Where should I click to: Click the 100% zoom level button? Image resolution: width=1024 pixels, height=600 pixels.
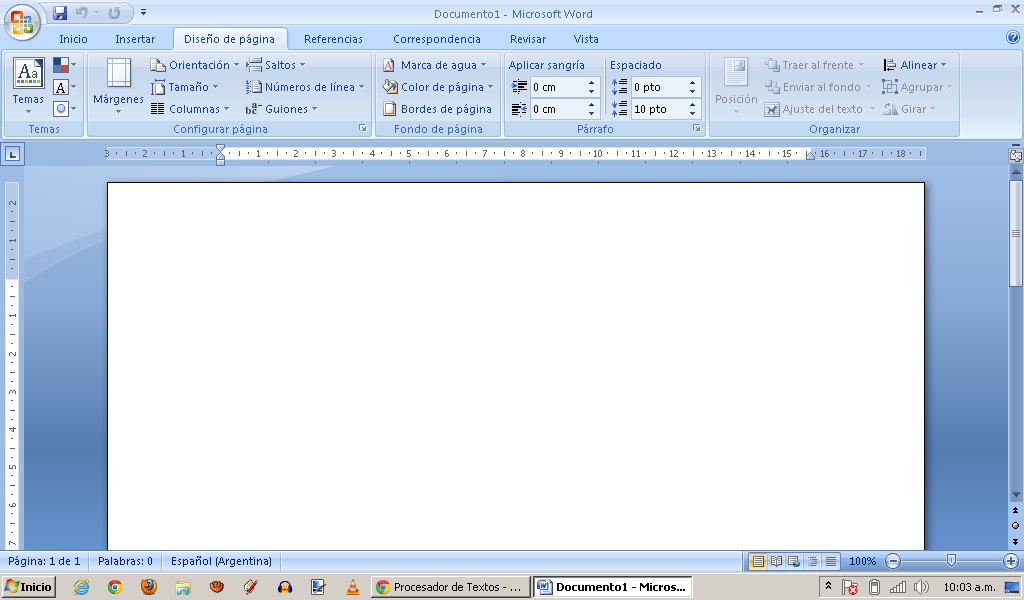(862, 562)
